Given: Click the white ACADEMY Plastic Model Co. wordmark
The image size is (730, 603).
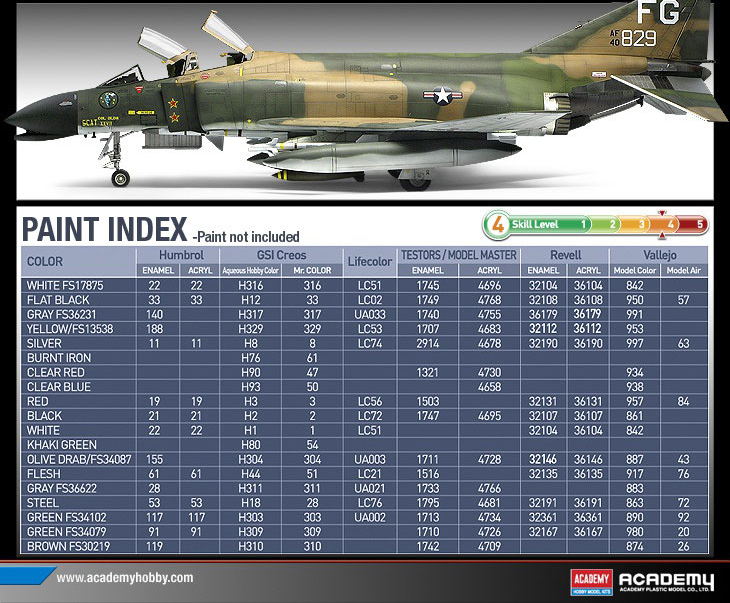Looking at the screenshot, I should tap(666, 582).
